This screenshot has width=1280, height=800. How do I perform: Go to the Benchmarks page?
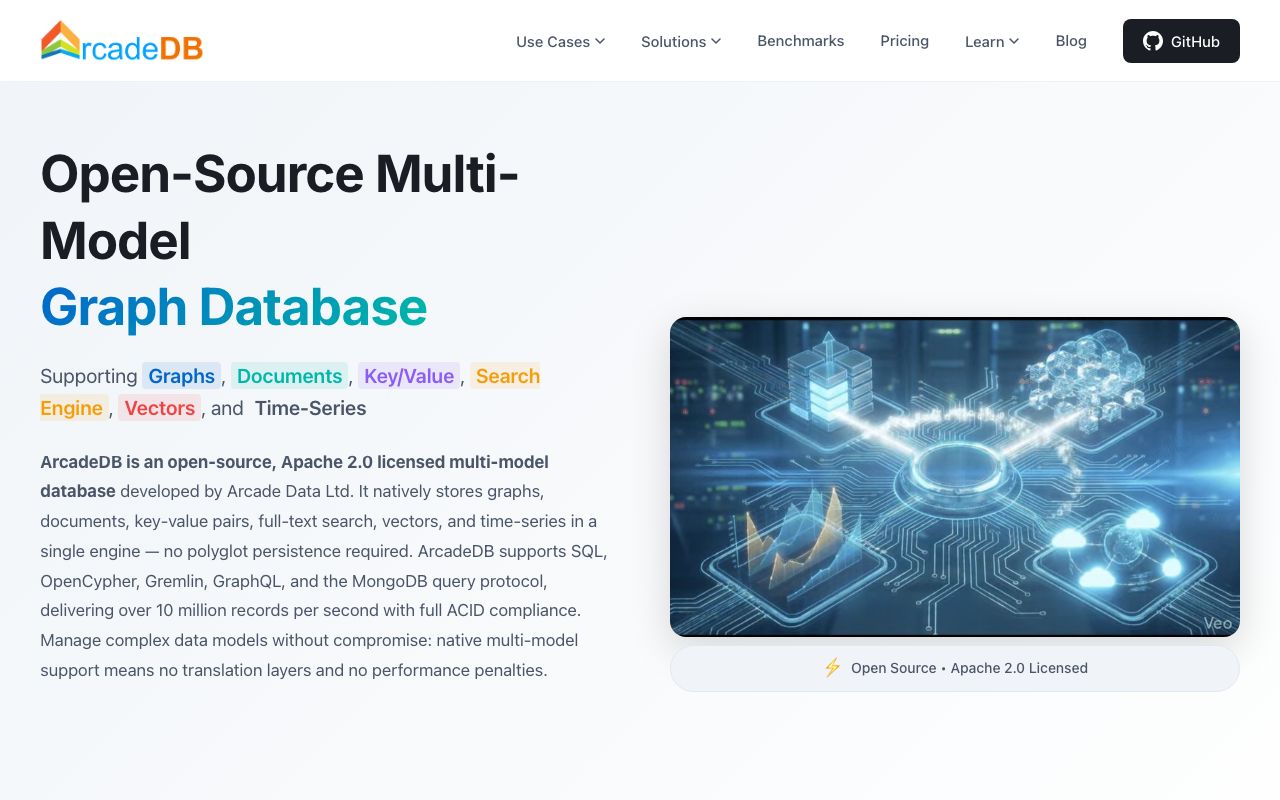point(801,41)
